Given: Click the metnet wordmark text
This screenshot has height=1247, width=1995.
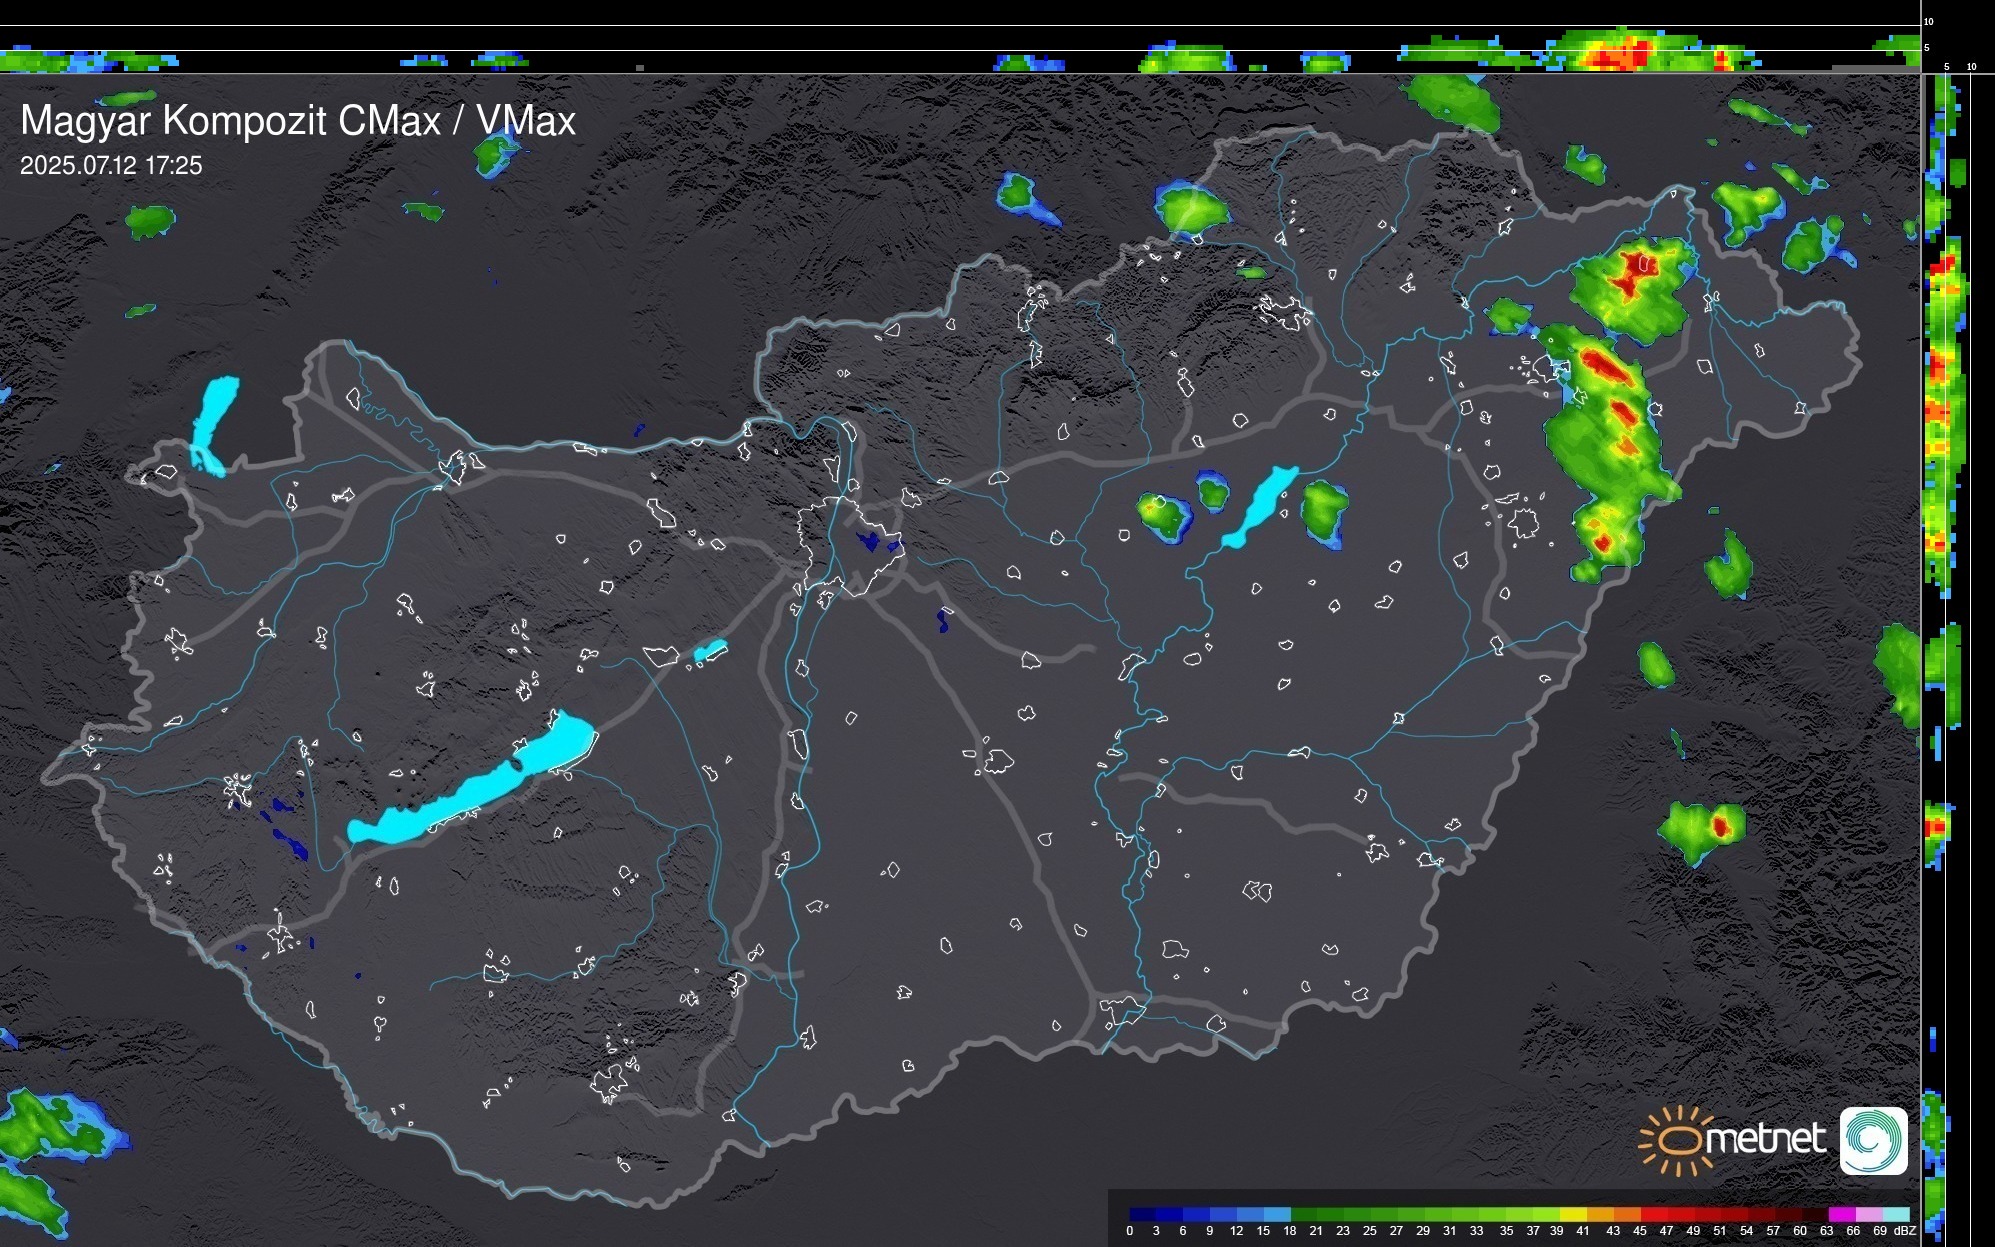Looking at the screenshot, I should [1765, 1140].
